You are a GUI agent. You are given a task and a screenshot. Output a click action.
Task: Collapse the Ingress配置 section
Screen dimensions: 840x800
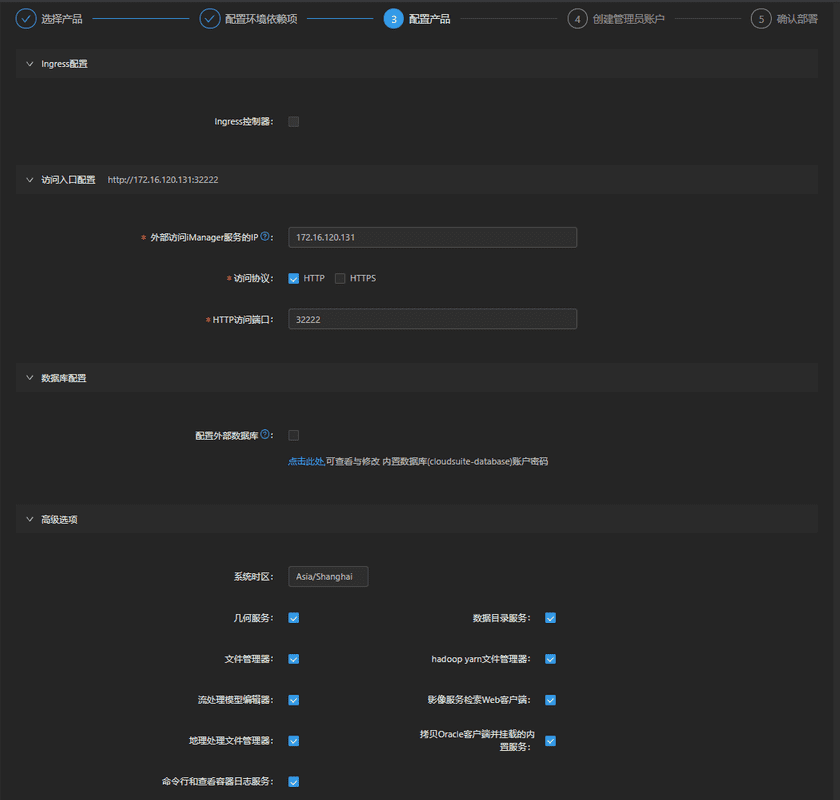[30, 64]
